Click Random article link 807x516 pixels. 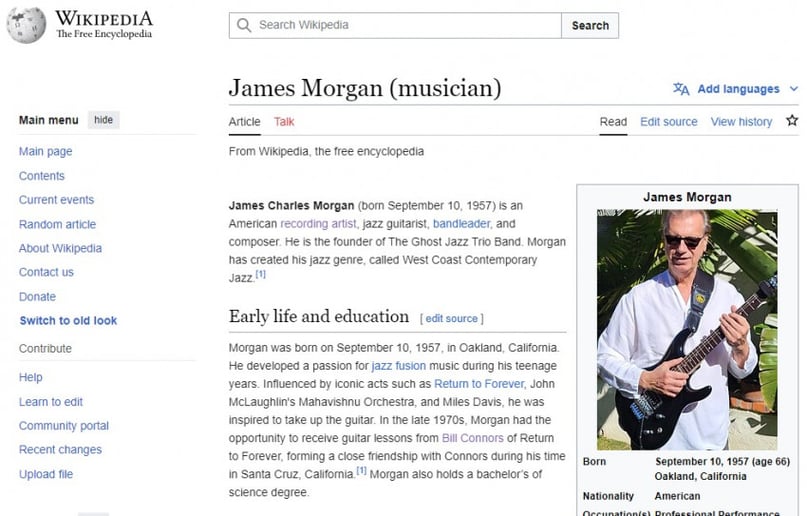pyautogui.click(x=57, y=224)
